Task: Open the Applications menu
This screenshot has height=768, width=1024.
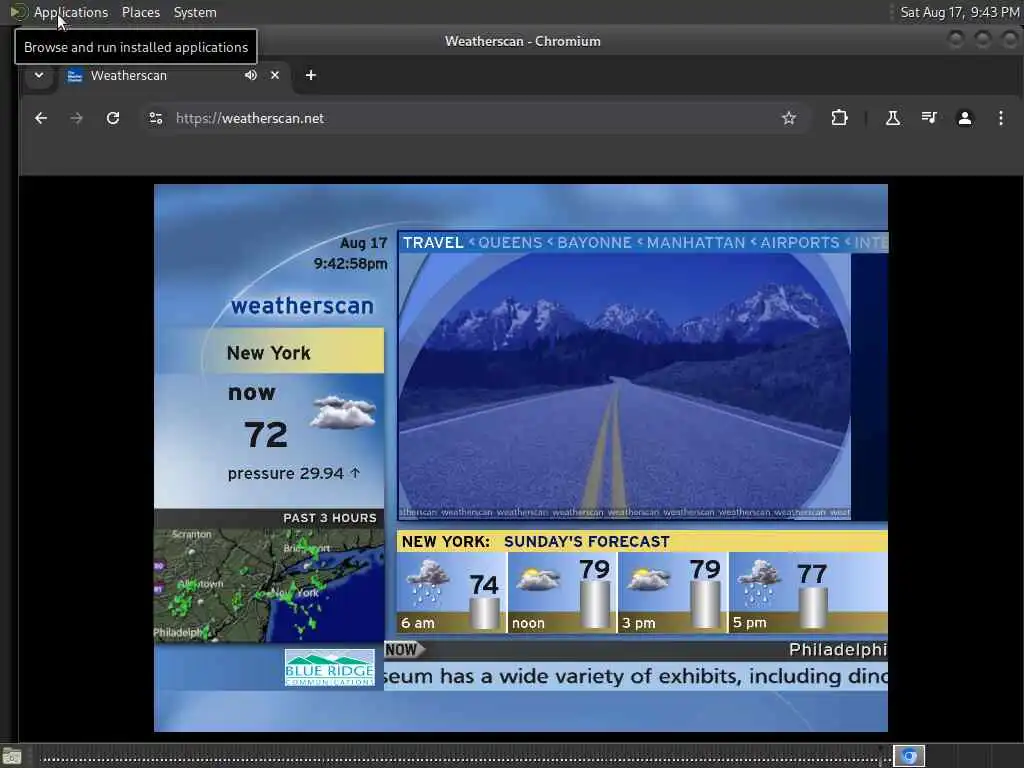Action: pyautogui.click(x=71, y=12)
